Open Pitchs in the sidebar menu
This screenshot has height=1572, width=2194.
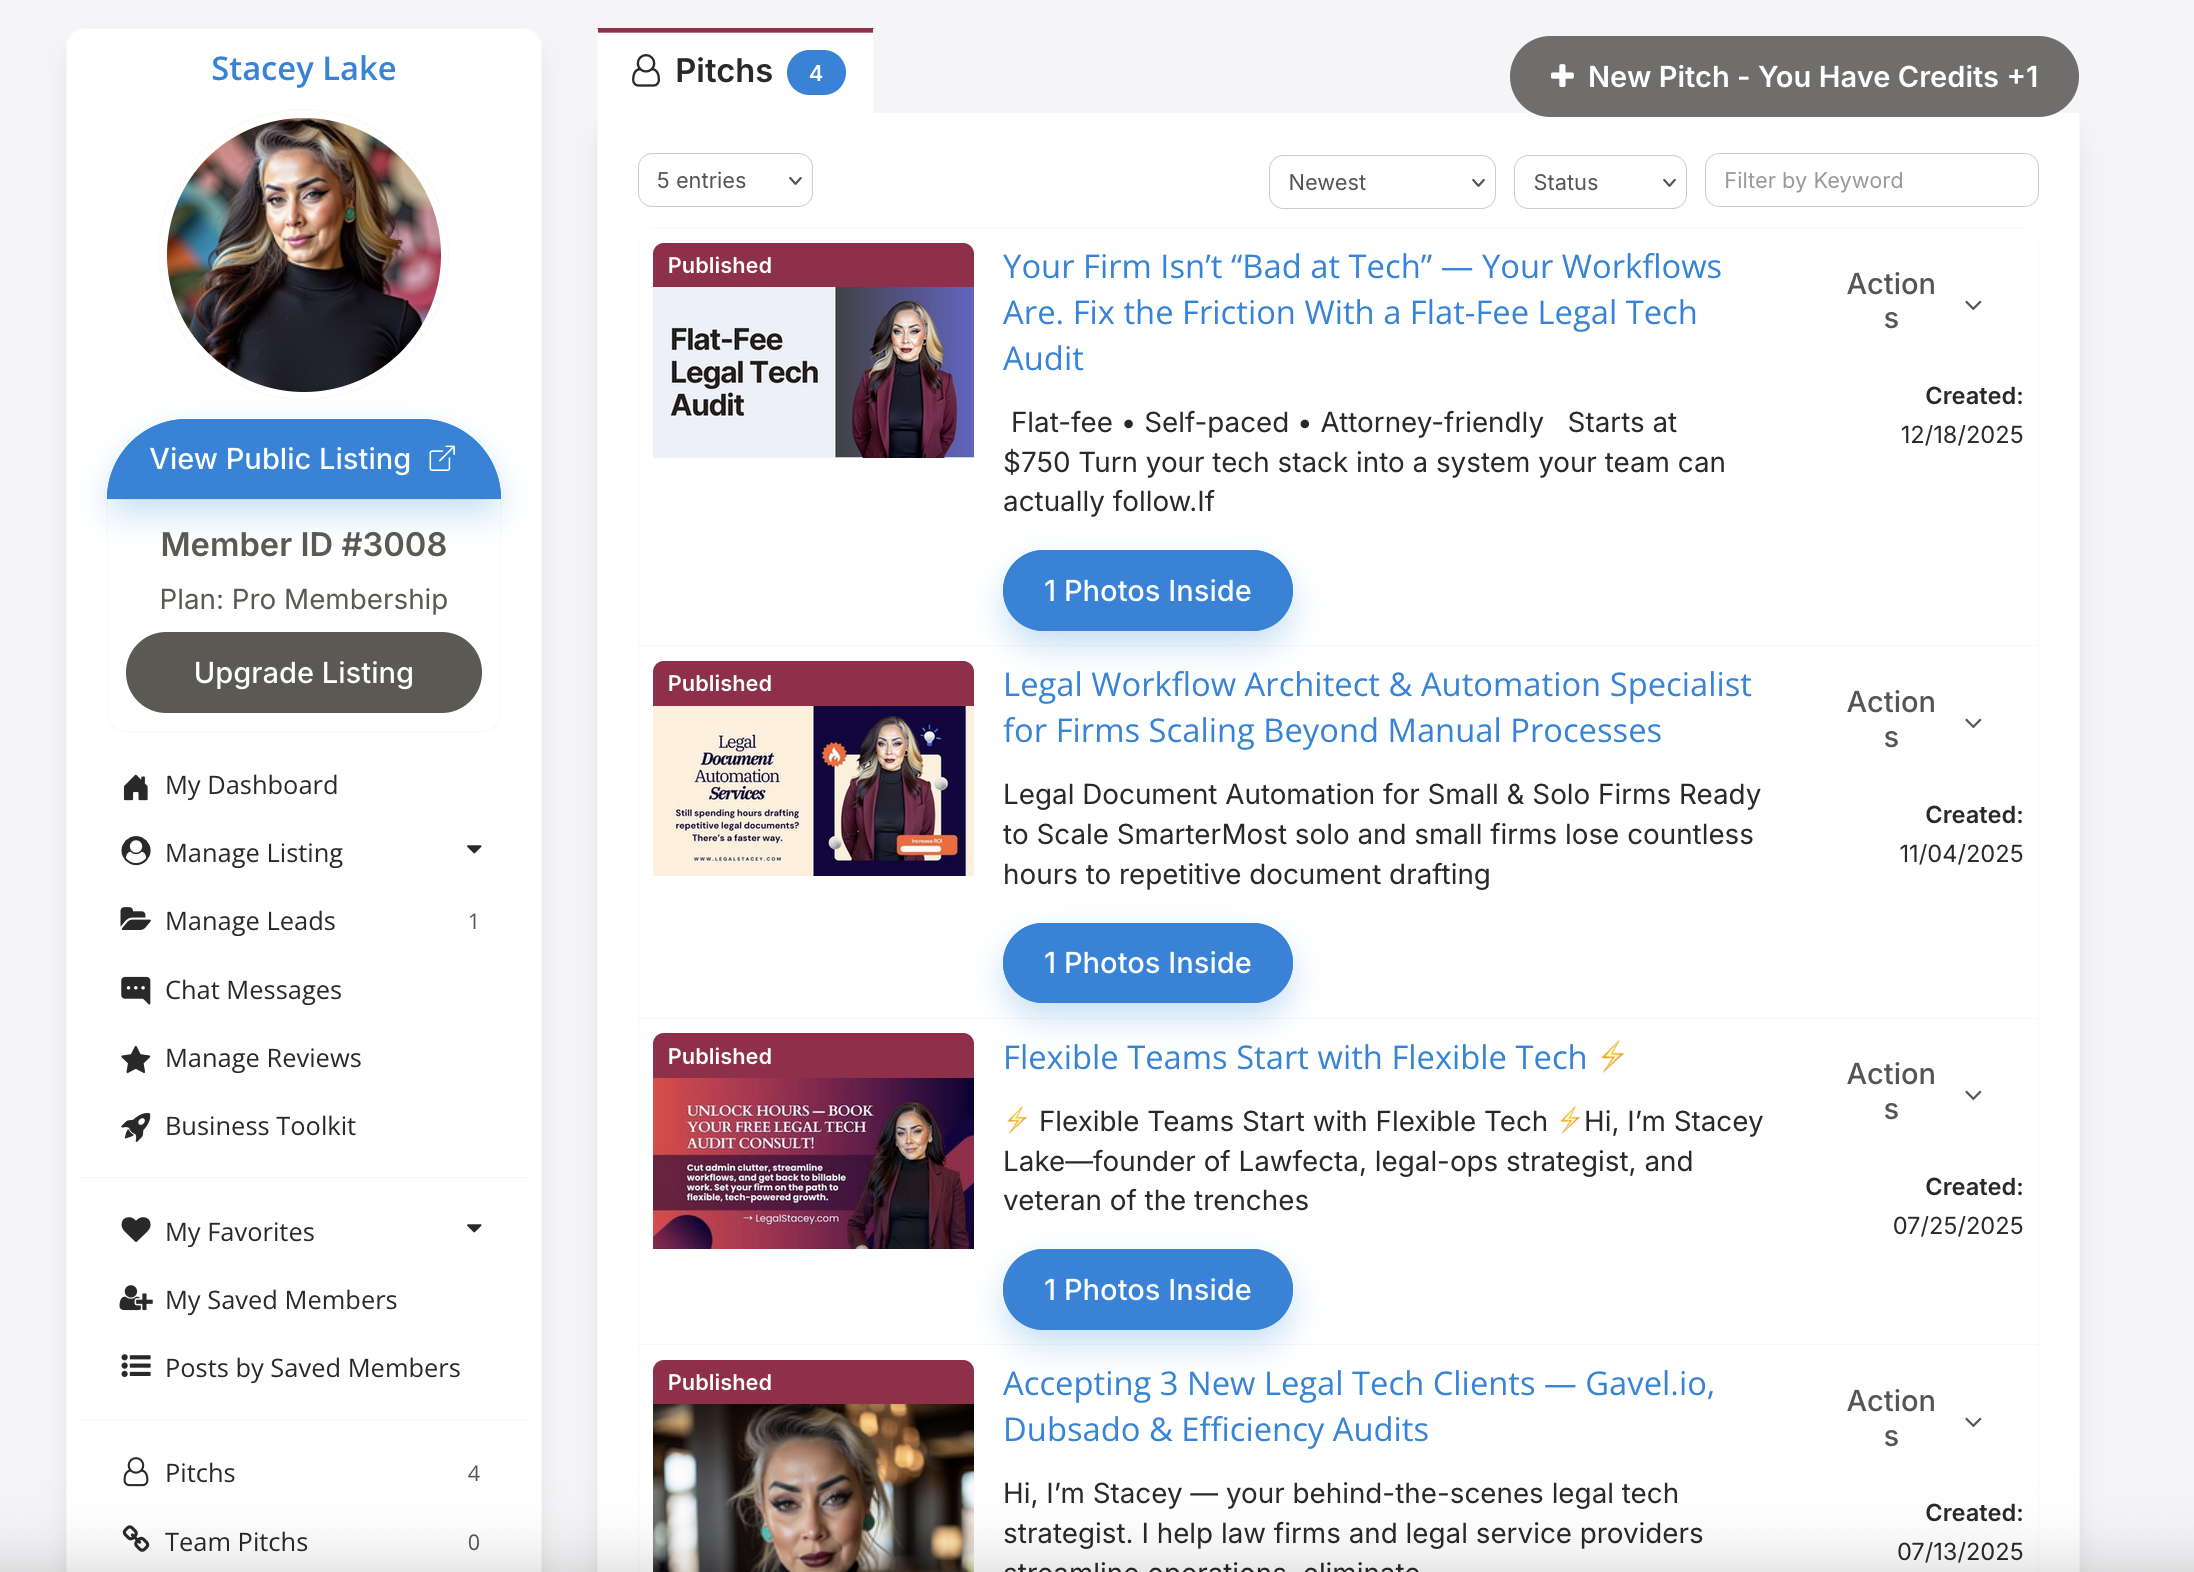[200, 1473]
